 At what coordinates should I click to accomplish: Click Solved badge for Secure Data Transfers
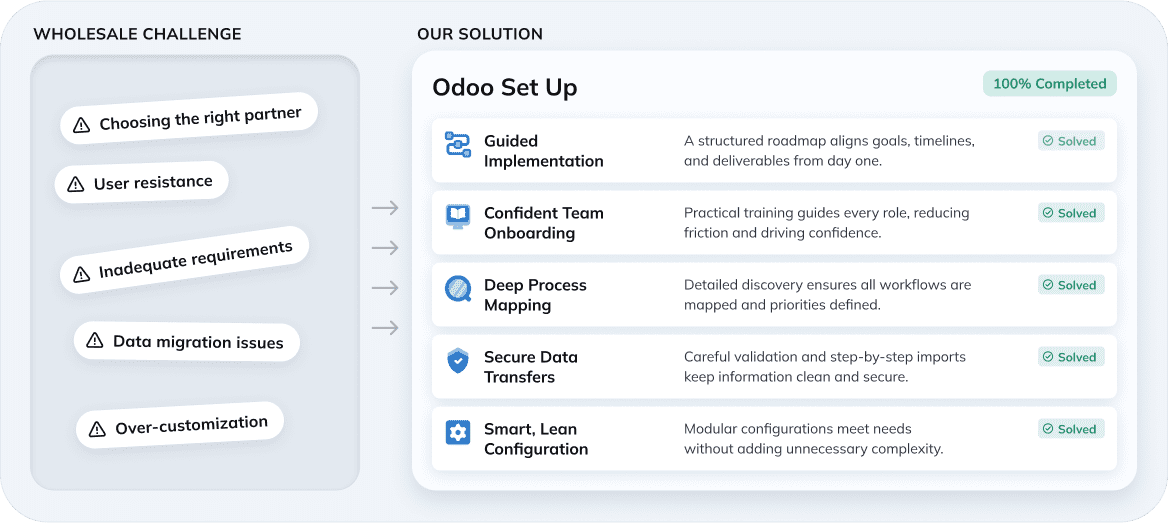(1070, 357)
